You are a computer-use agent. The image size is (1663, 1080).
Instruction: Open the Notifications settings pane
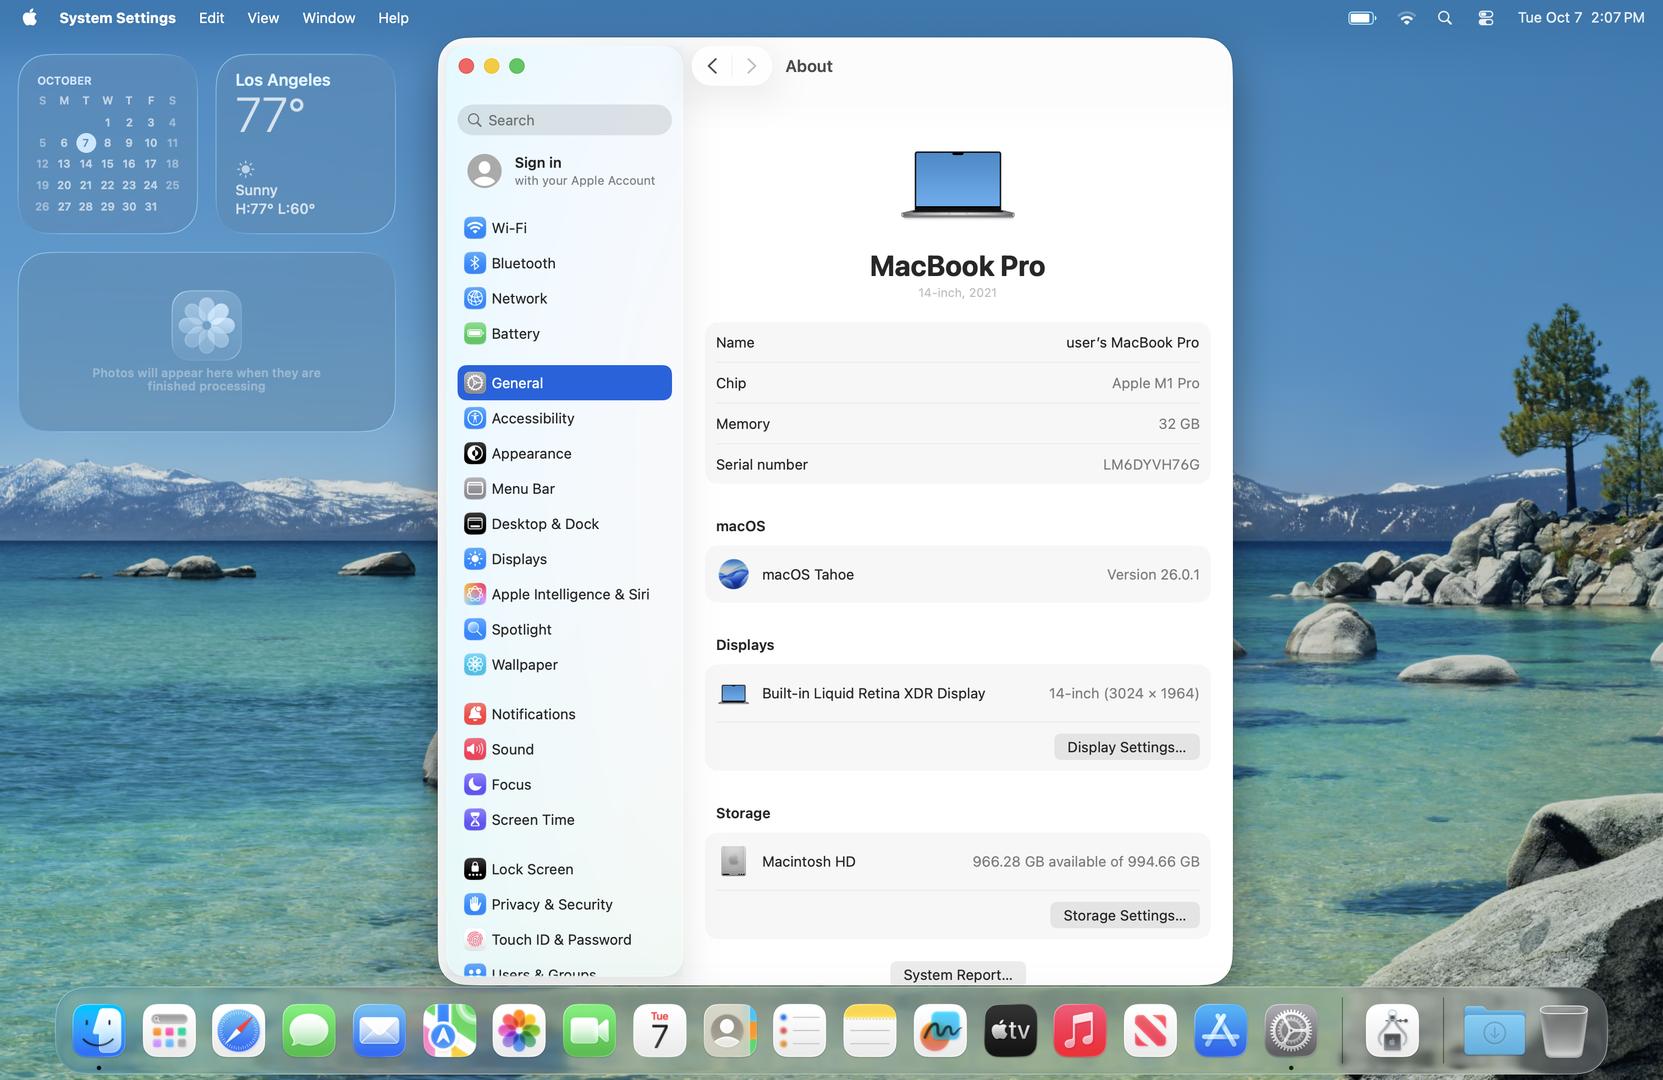[532, 714]
